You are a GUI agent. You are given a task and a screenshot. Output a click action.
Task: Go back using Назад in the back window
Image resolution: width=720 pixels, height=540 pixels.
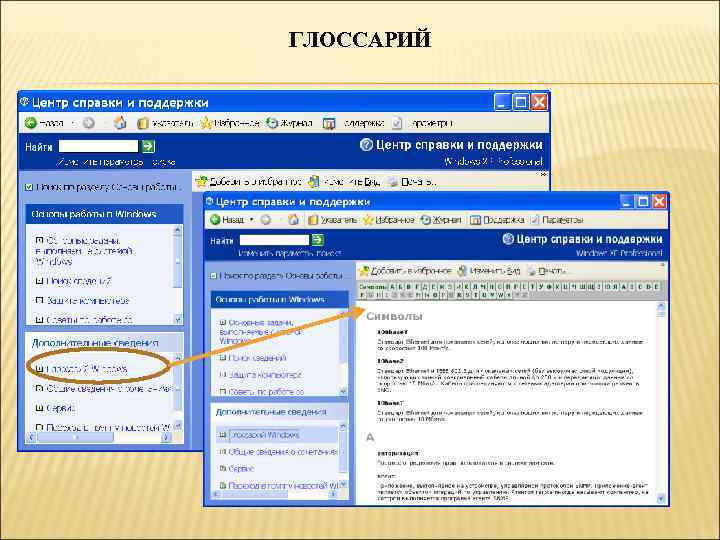point(44,123)
